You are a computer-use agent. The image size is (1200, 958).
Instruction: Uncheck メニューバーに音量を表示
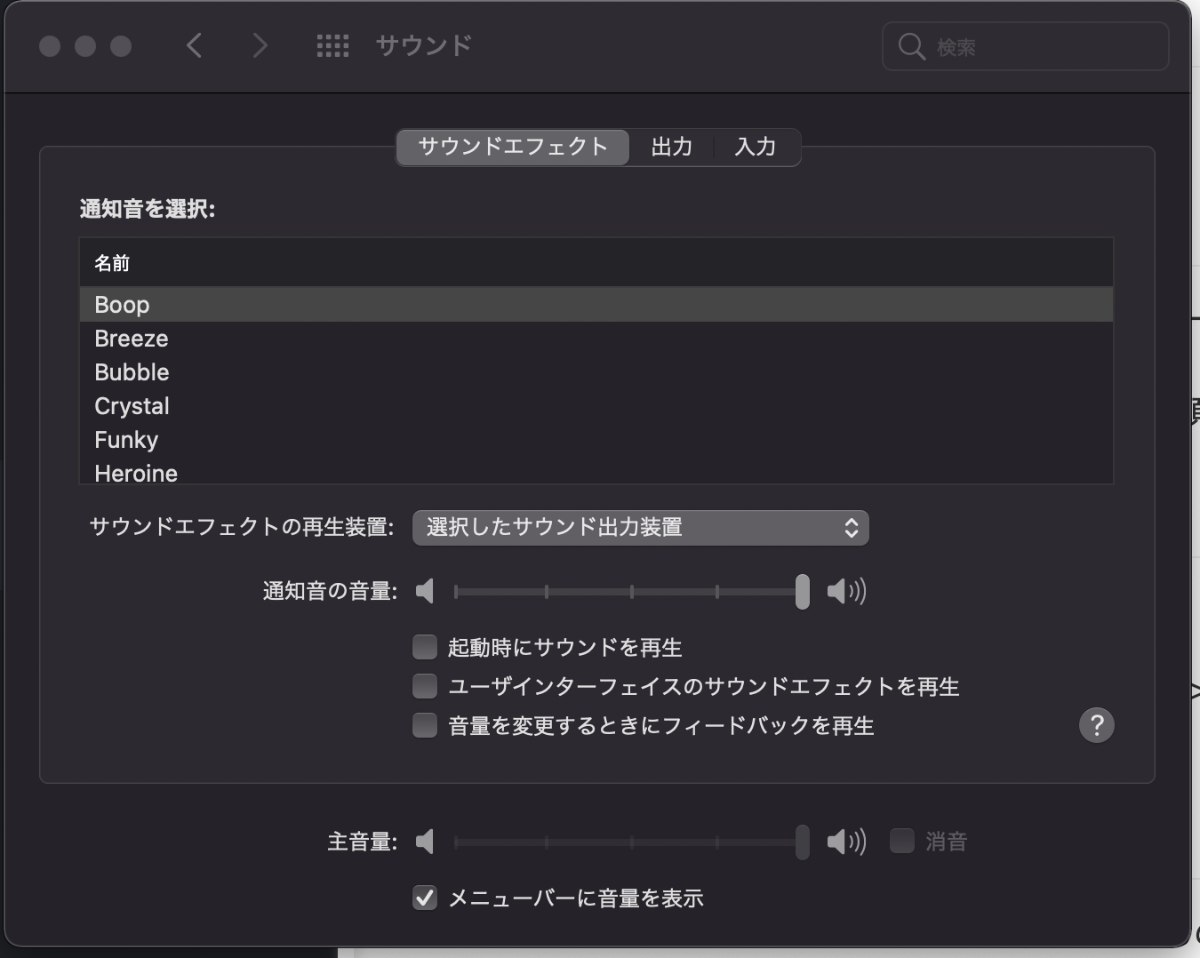[x=425, y=898]
